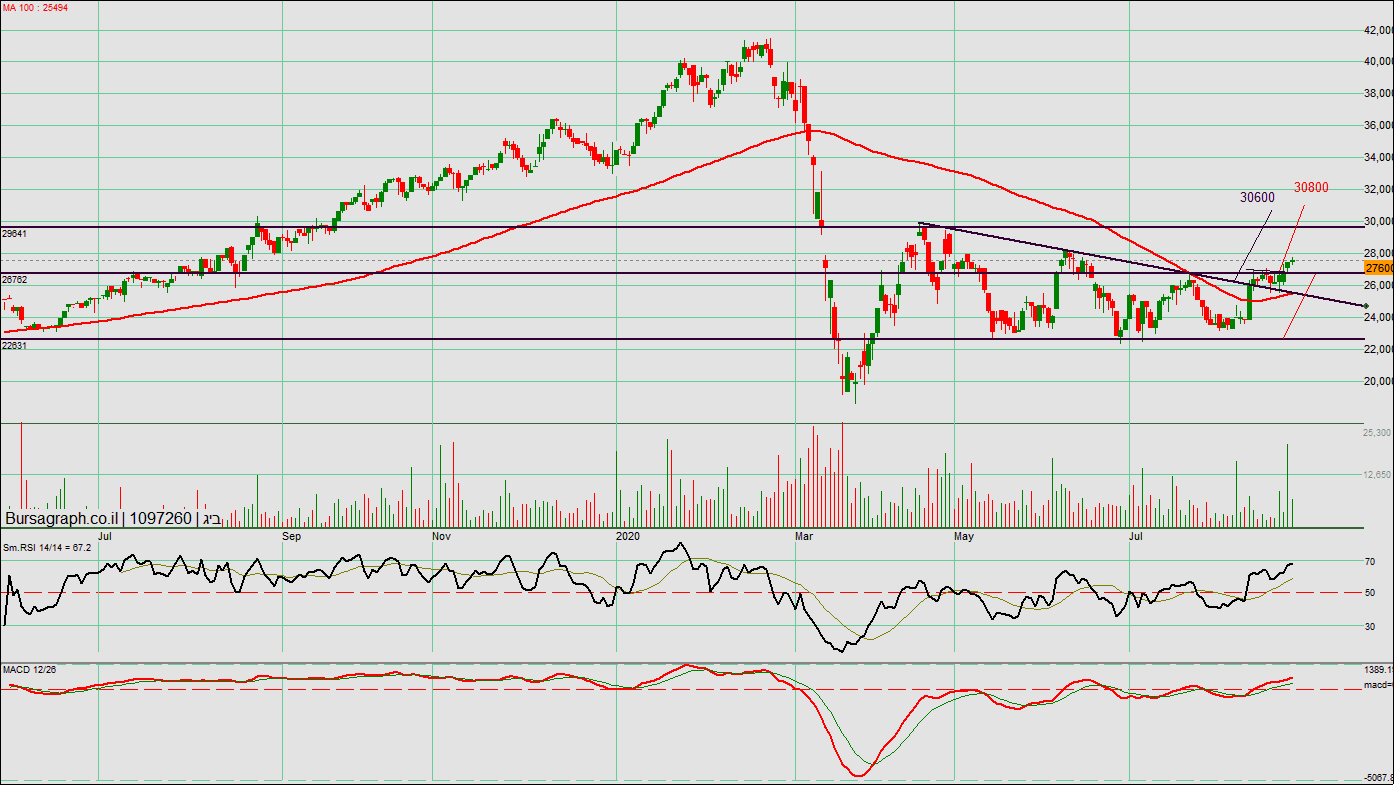The image size is (1394, 785).
Task: Select the 29641 resistance level label
Action: pos(14,233)
